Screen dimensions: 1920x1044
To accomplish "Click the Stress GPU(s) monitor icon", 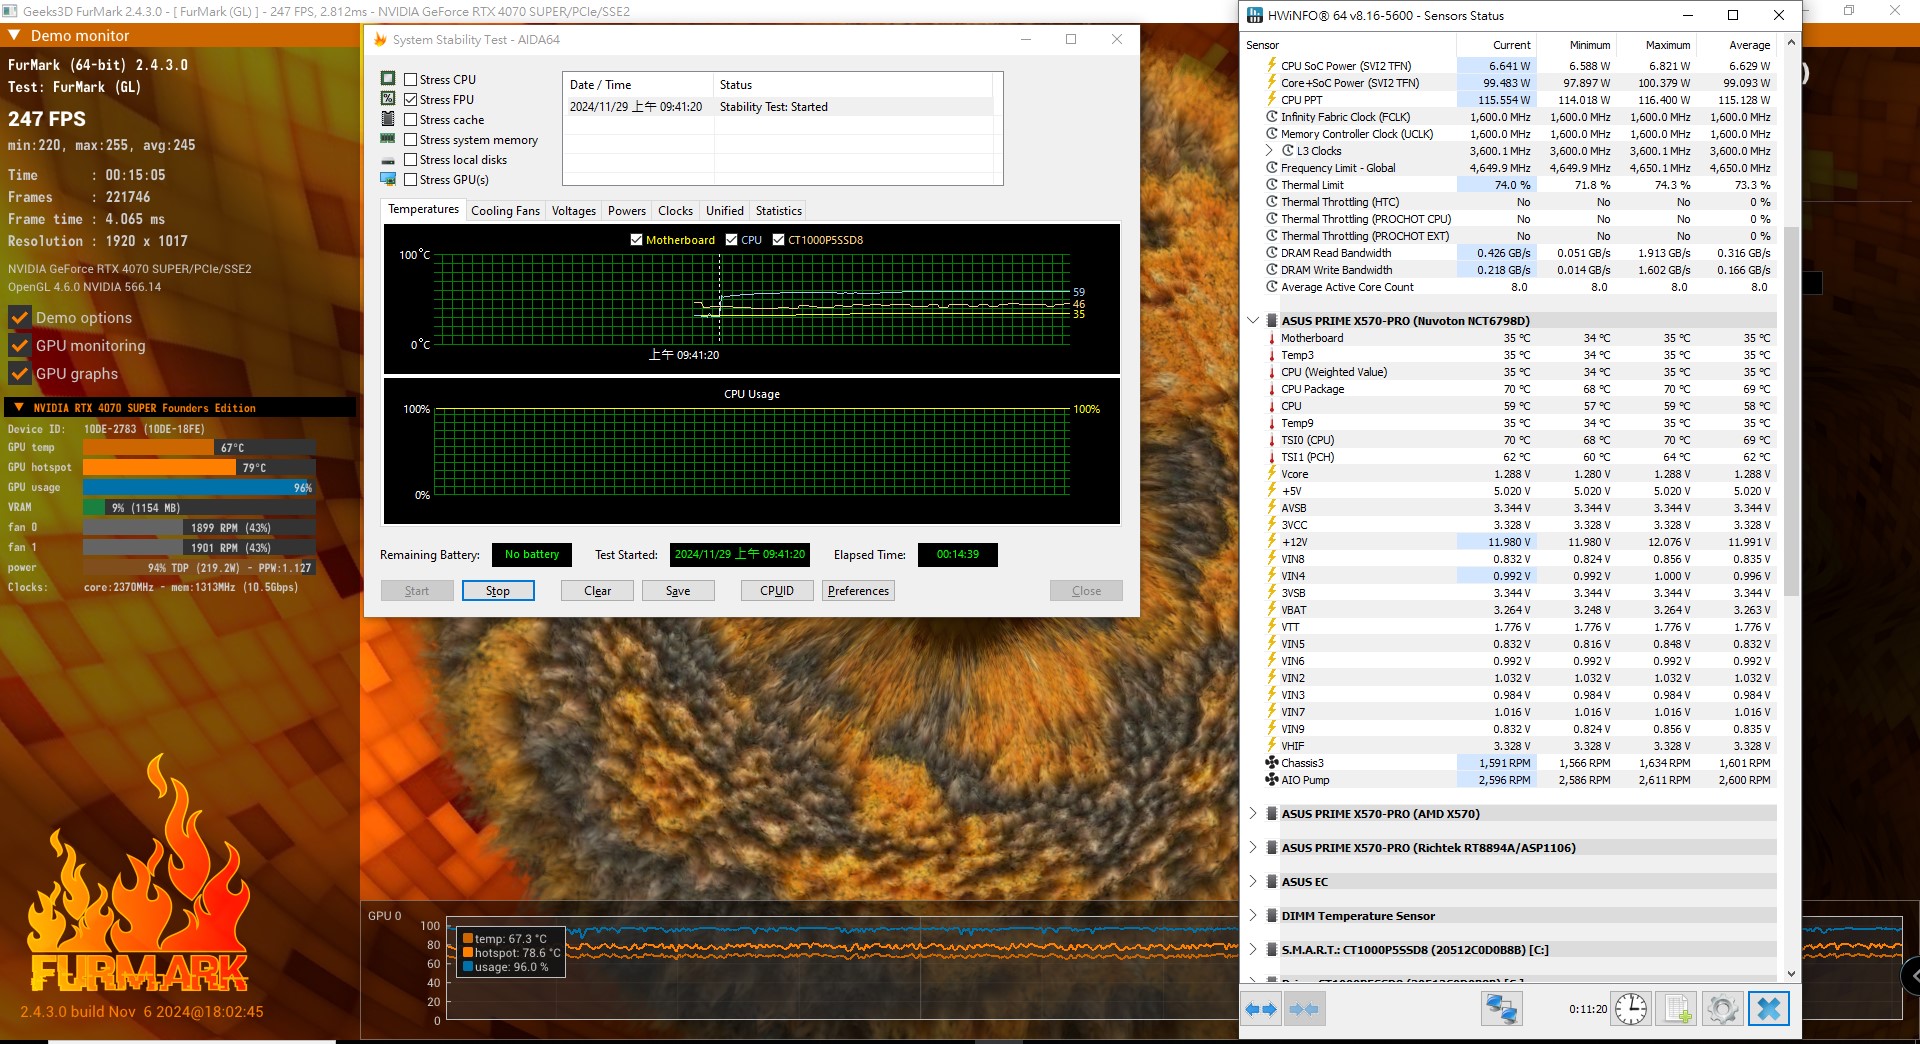I will [388, 179].
